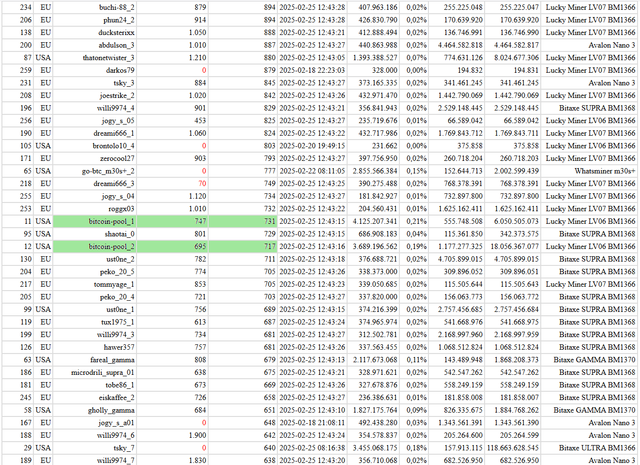Click the "ducksterixx" worker name
Screen dimensions: 640x465
pos(116,33)
